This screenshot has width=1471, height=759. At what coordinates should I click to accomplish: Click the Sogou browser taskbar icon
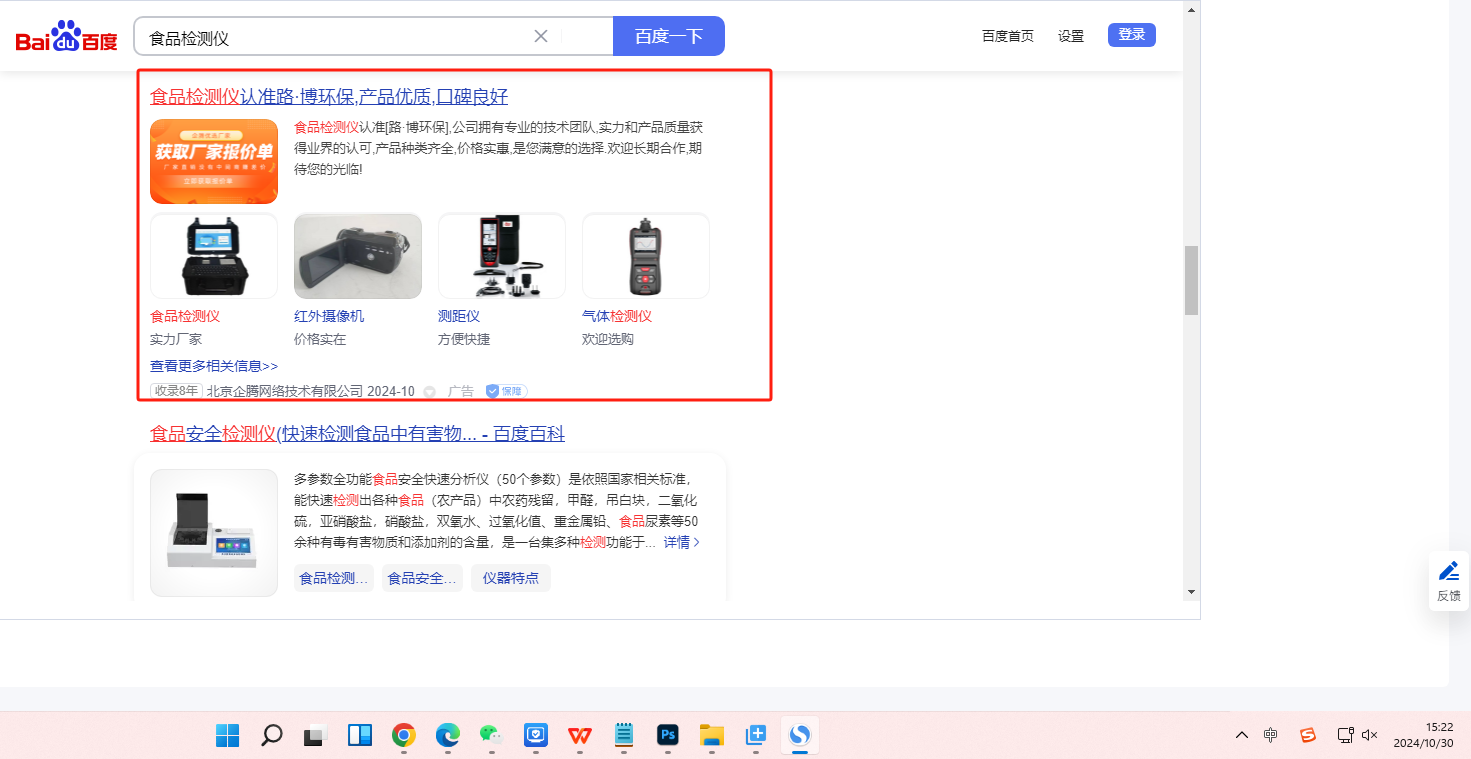(800, 736)
